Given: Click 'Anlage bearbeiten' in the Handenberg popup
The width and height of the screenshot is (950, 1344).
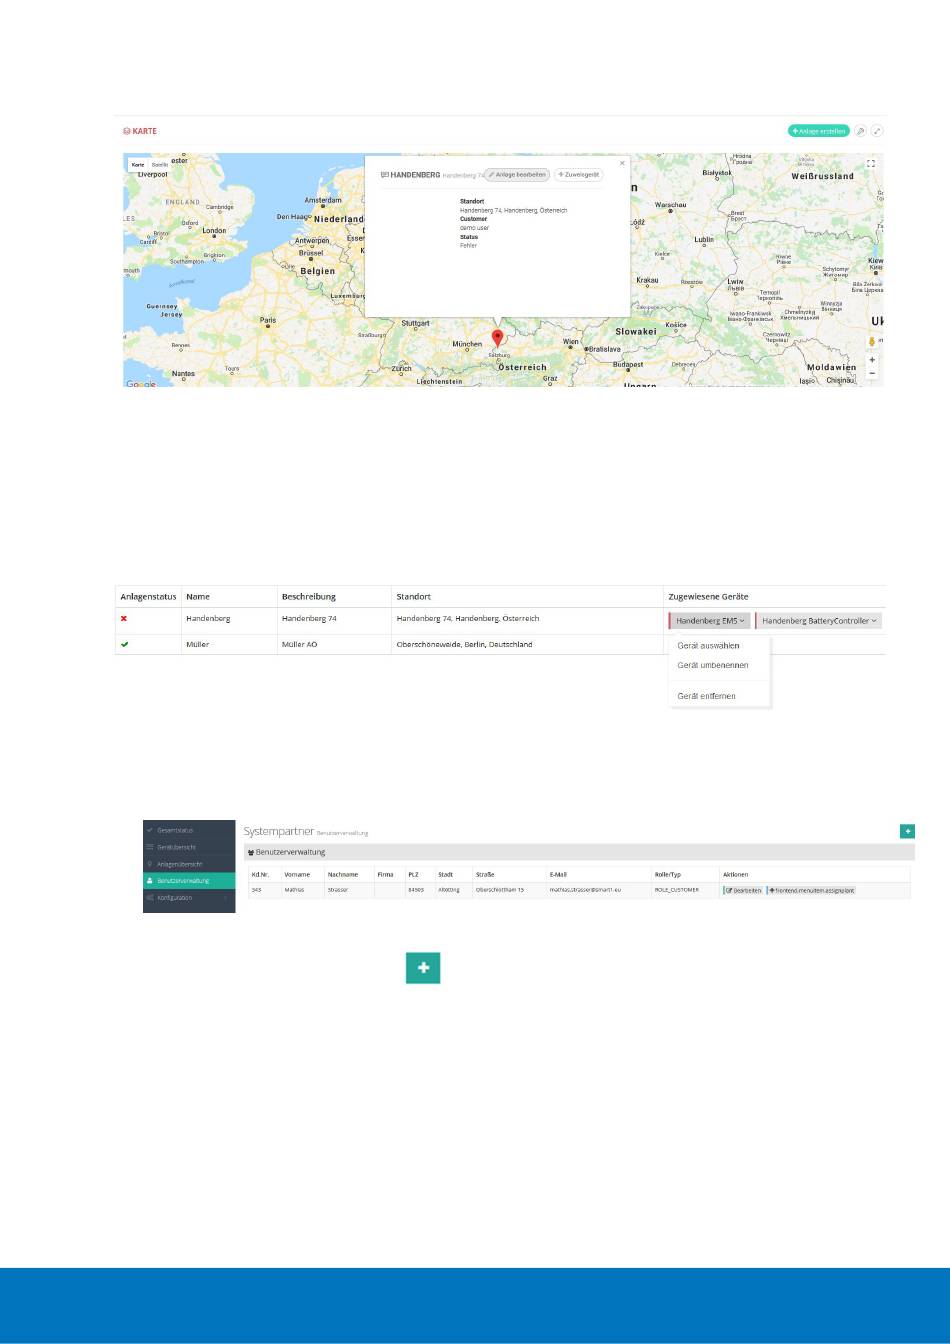Looking at the screenshot, I should (x=517, y=174).
